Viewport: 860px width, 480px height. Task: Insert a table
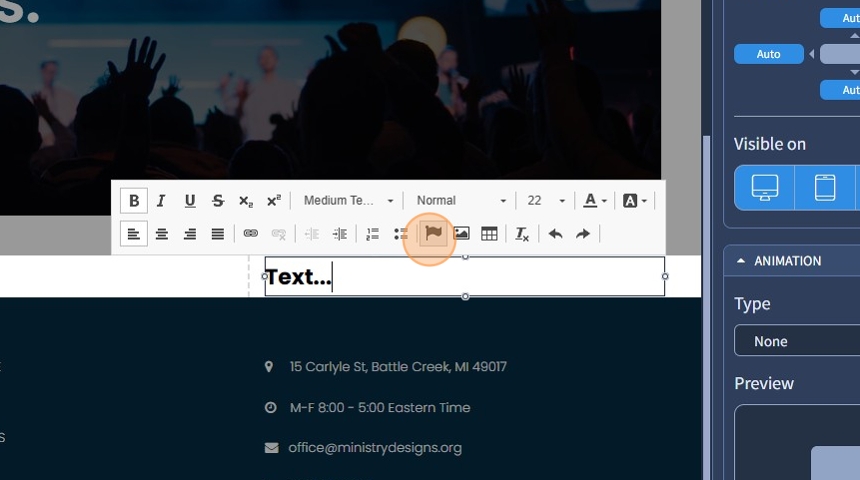(x=489, y=234)
